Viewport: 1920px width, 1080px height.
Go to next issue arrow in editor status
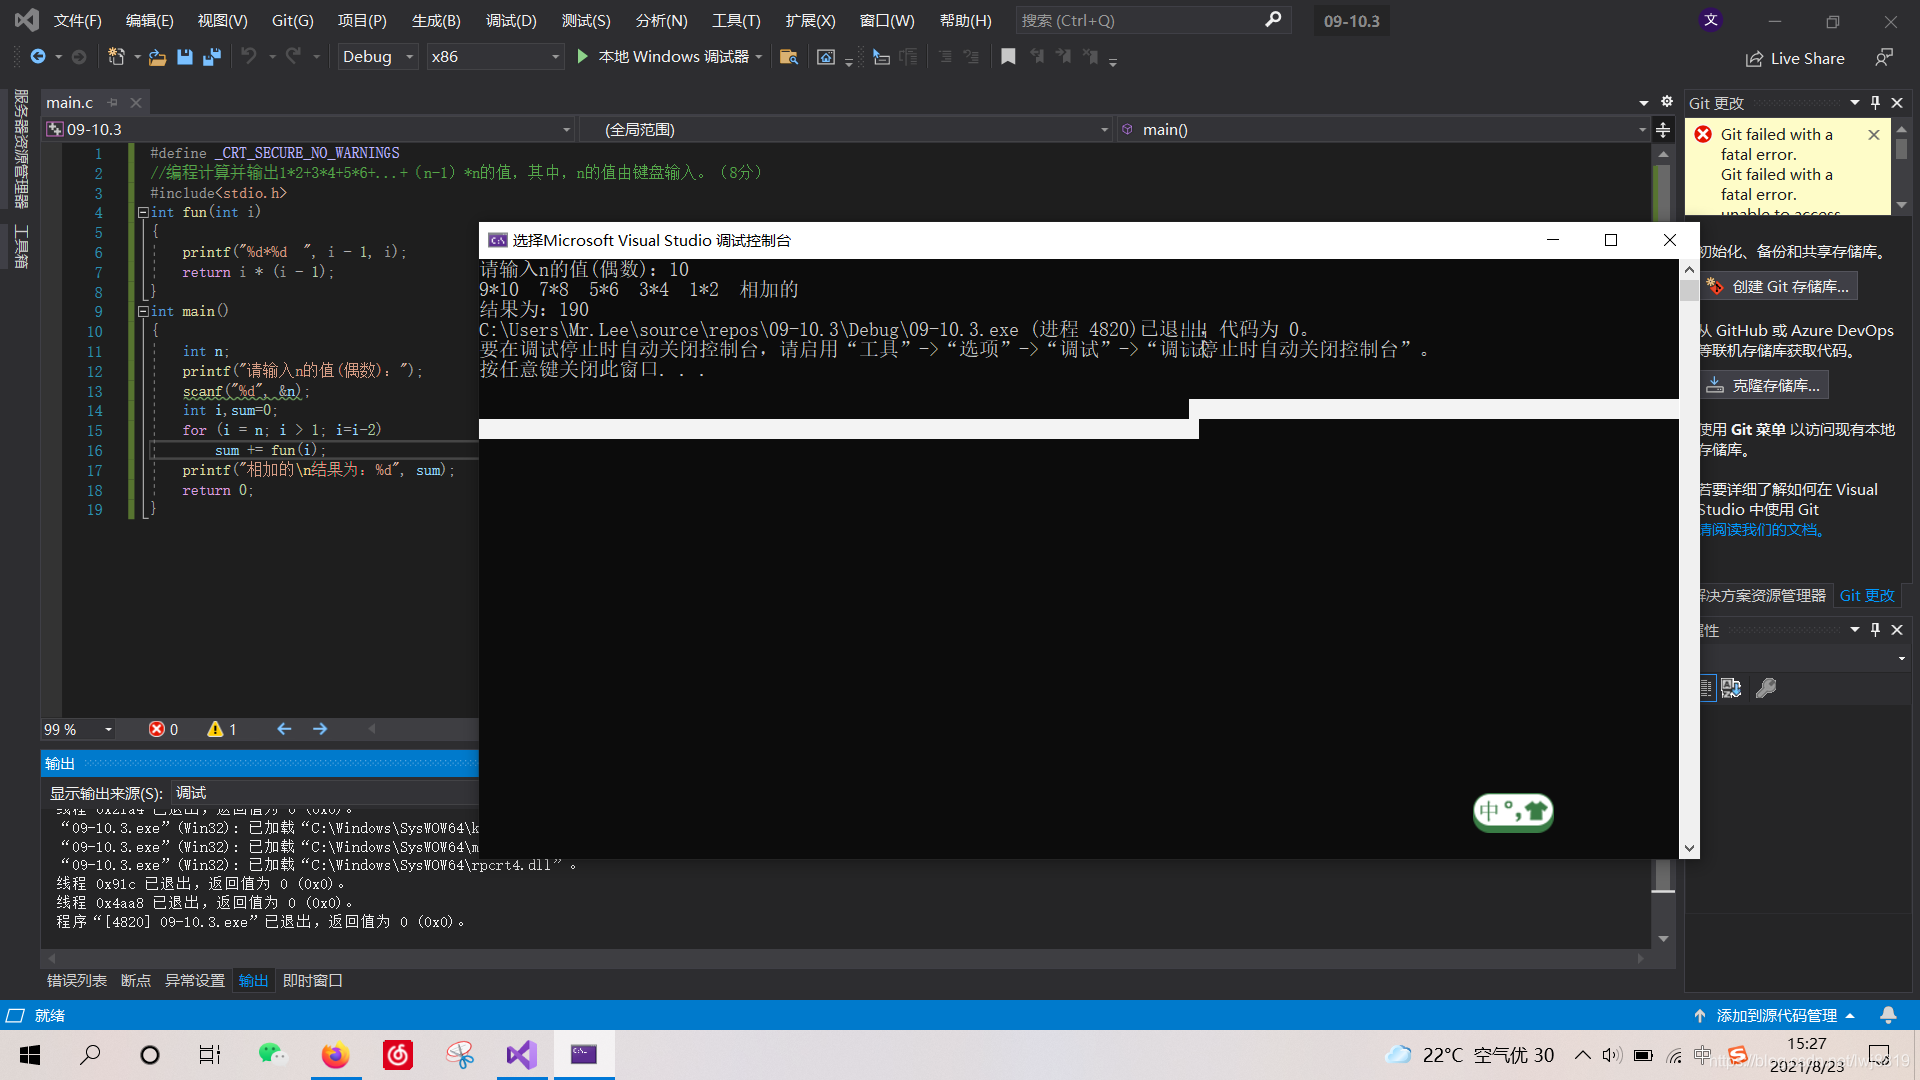click(x=320, y=729)
